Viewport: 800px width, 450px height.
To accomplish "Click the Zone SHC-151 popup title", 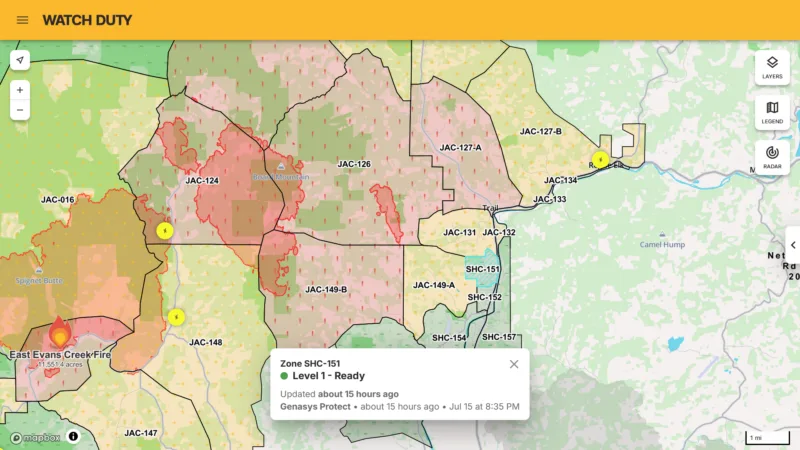I will [310, 364].
